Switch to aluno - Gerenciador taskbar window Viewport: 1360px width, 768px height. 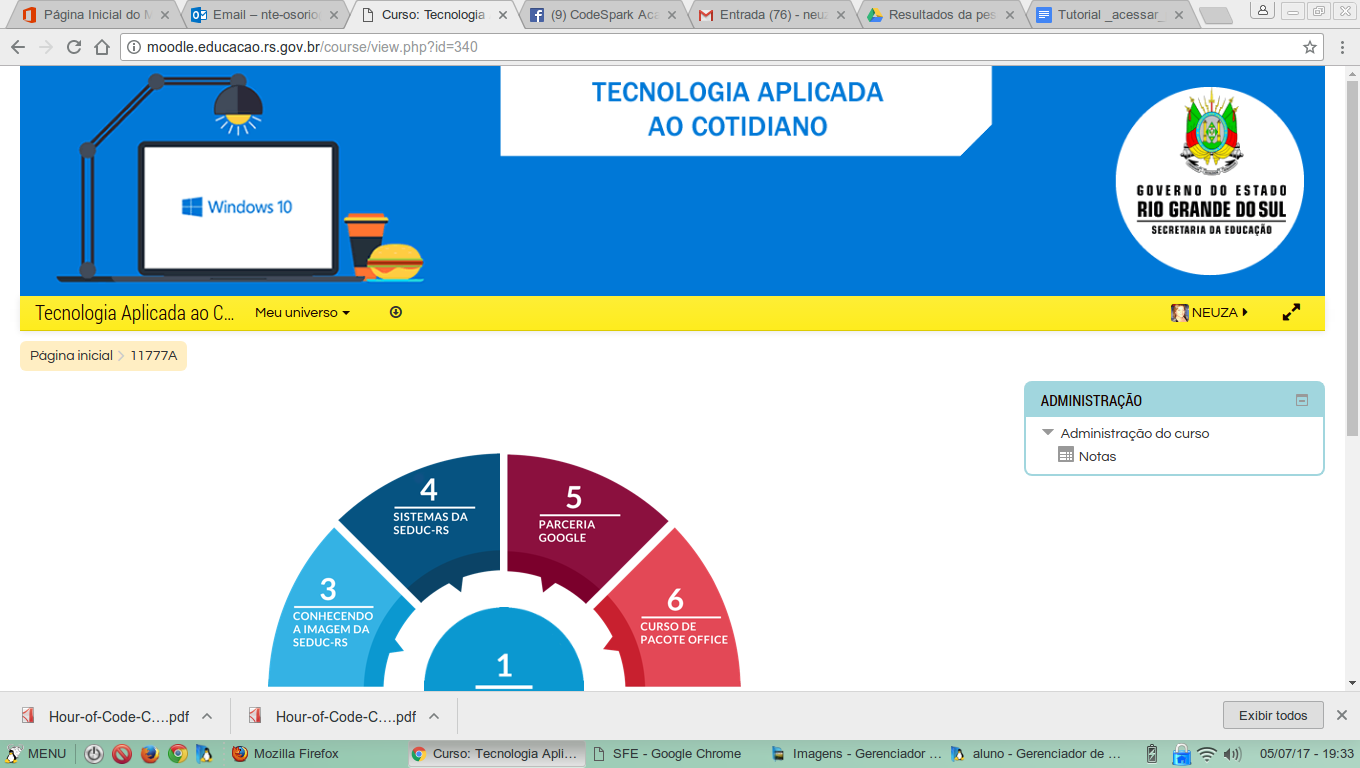click(1036, 754)
